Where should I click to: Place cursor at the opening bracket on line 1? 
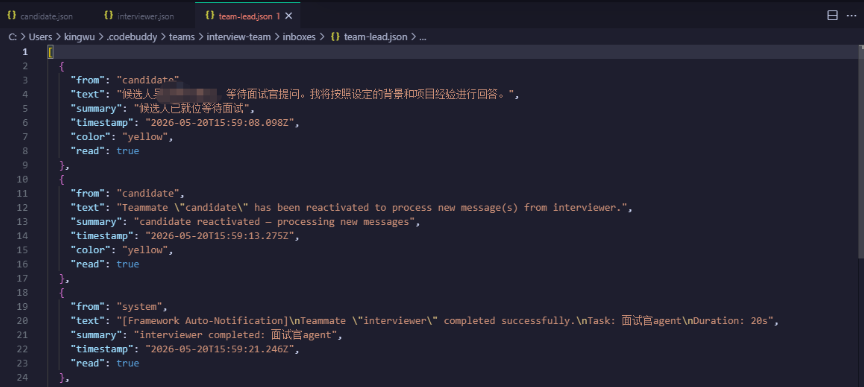pos(51,52)
